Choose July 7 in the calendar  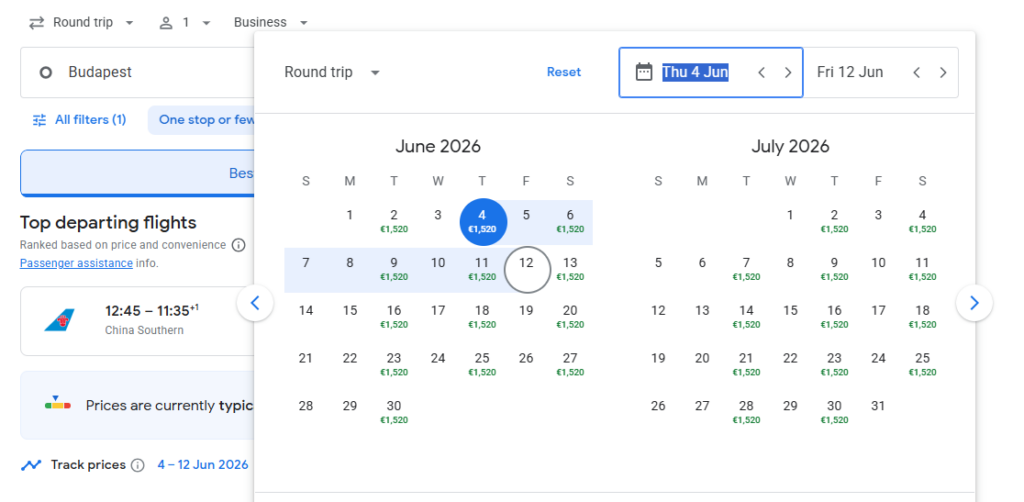(746, 269)
